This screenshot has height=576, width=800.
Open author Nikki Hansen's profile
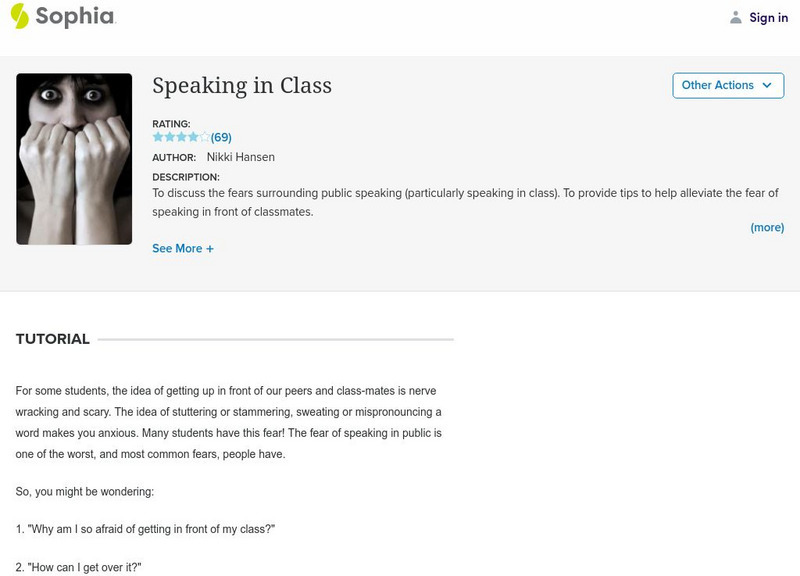pyautogui.click(x=240, y=157)
